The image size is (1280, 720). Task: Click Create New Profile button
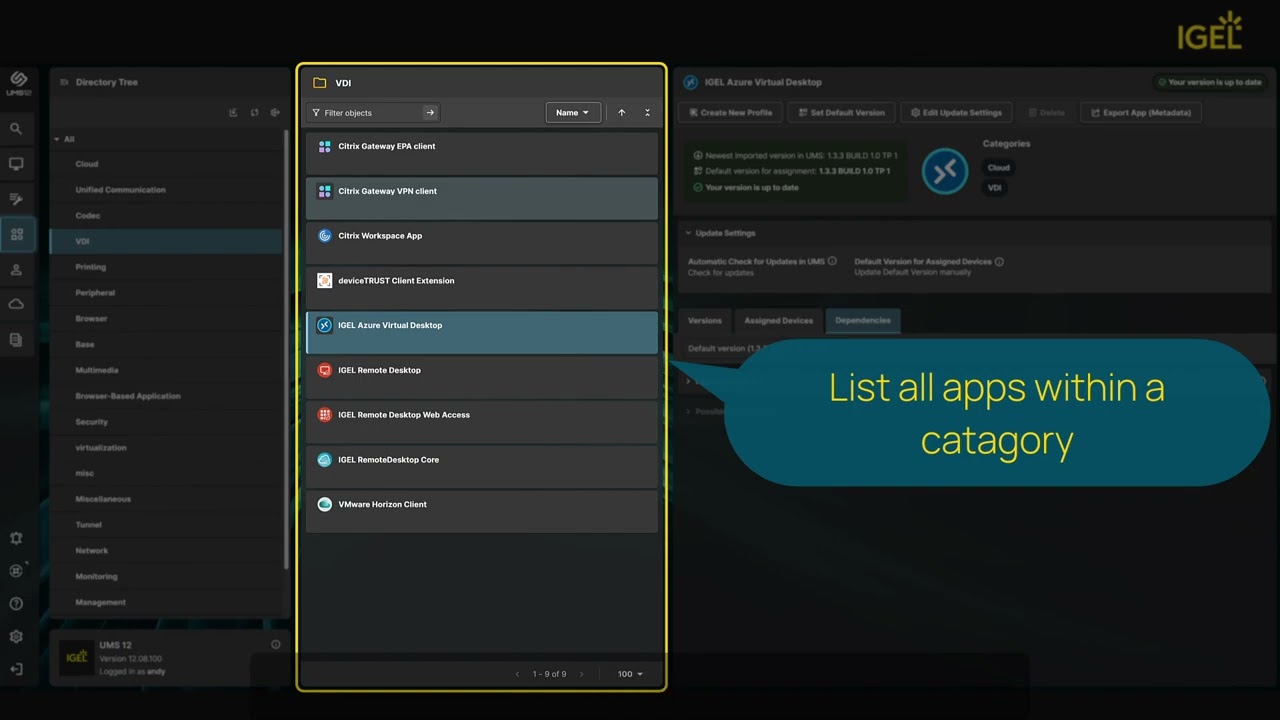tap(730, 113)
